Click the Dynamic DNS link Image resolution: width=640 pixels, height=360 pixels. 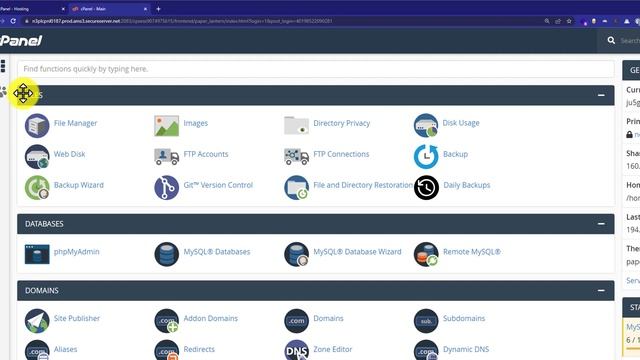466,349
